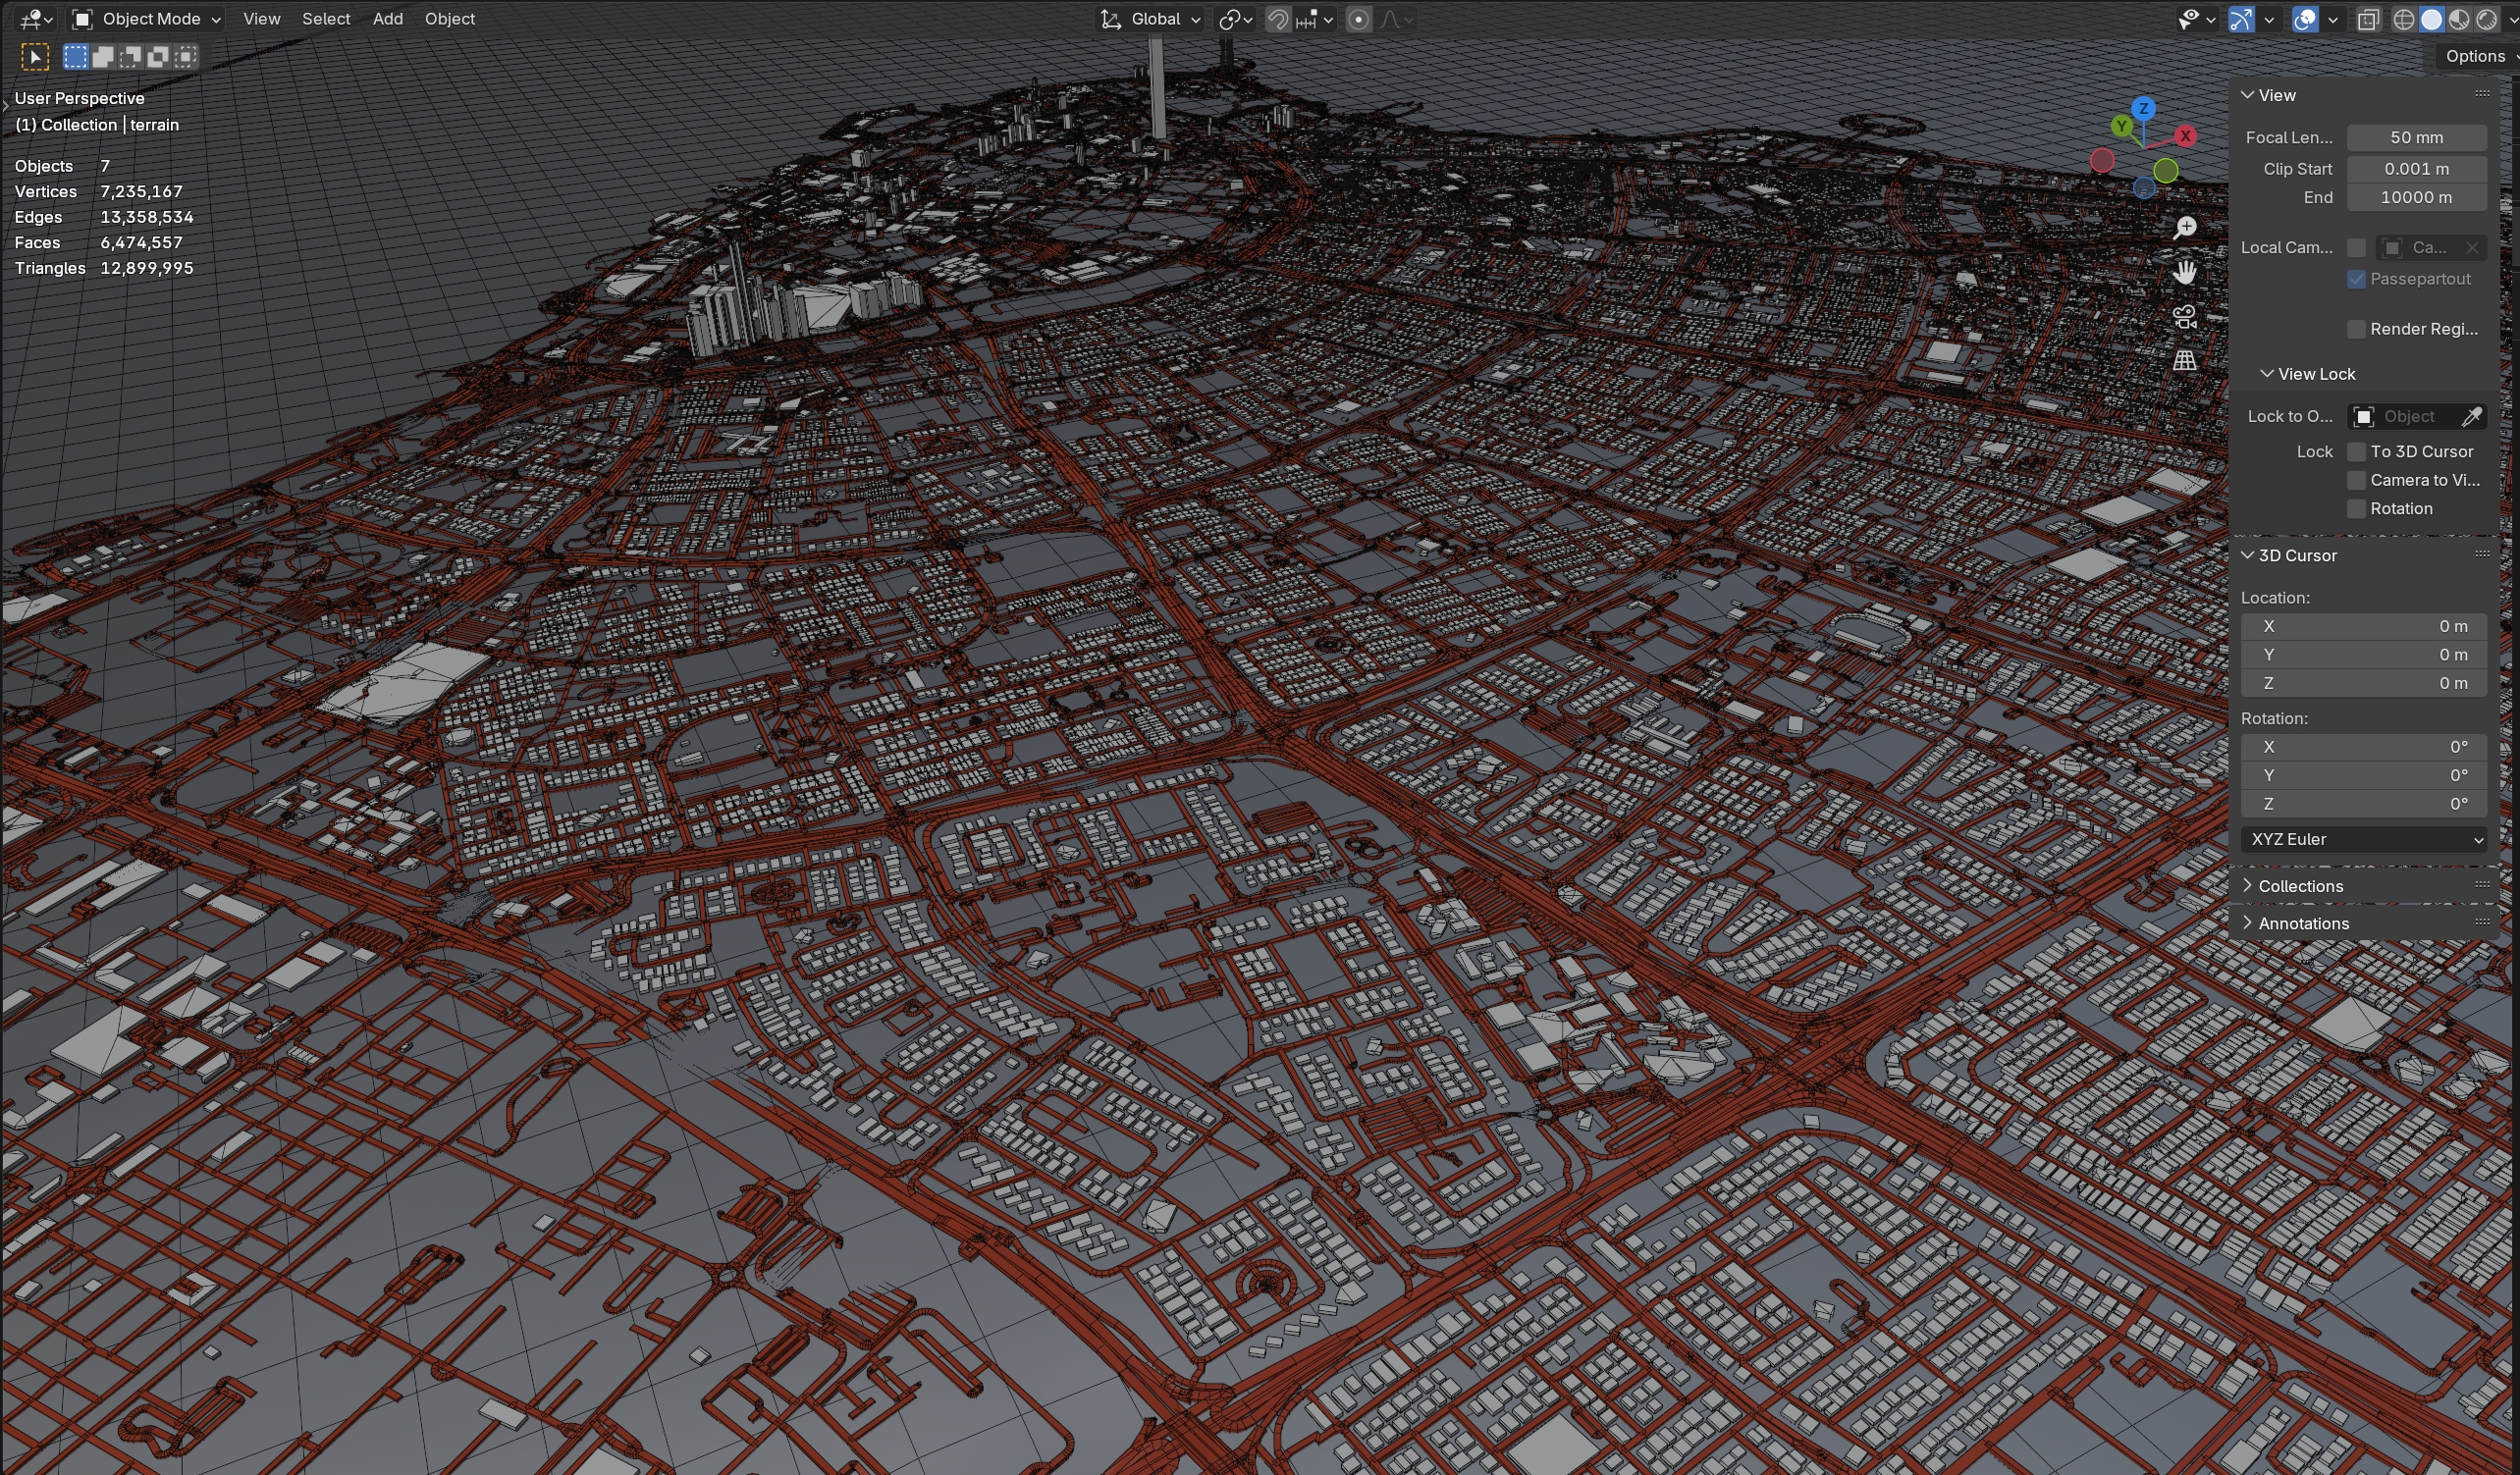Open the Add menu

tap(387, 19)
